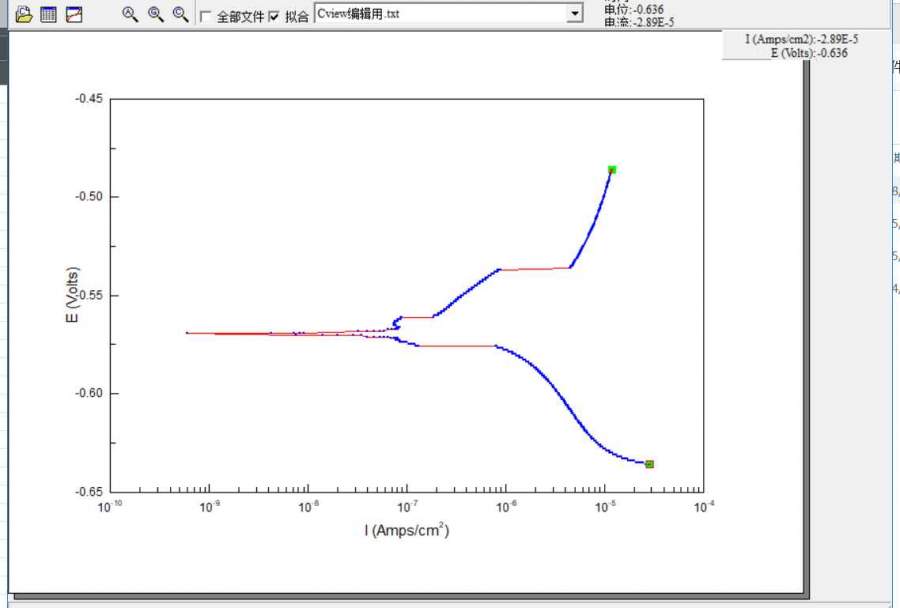Screen dimensions: 900x608
Task: Click the 10⁻⁹ x-axis tick label
Action: (x=209, y=507)
